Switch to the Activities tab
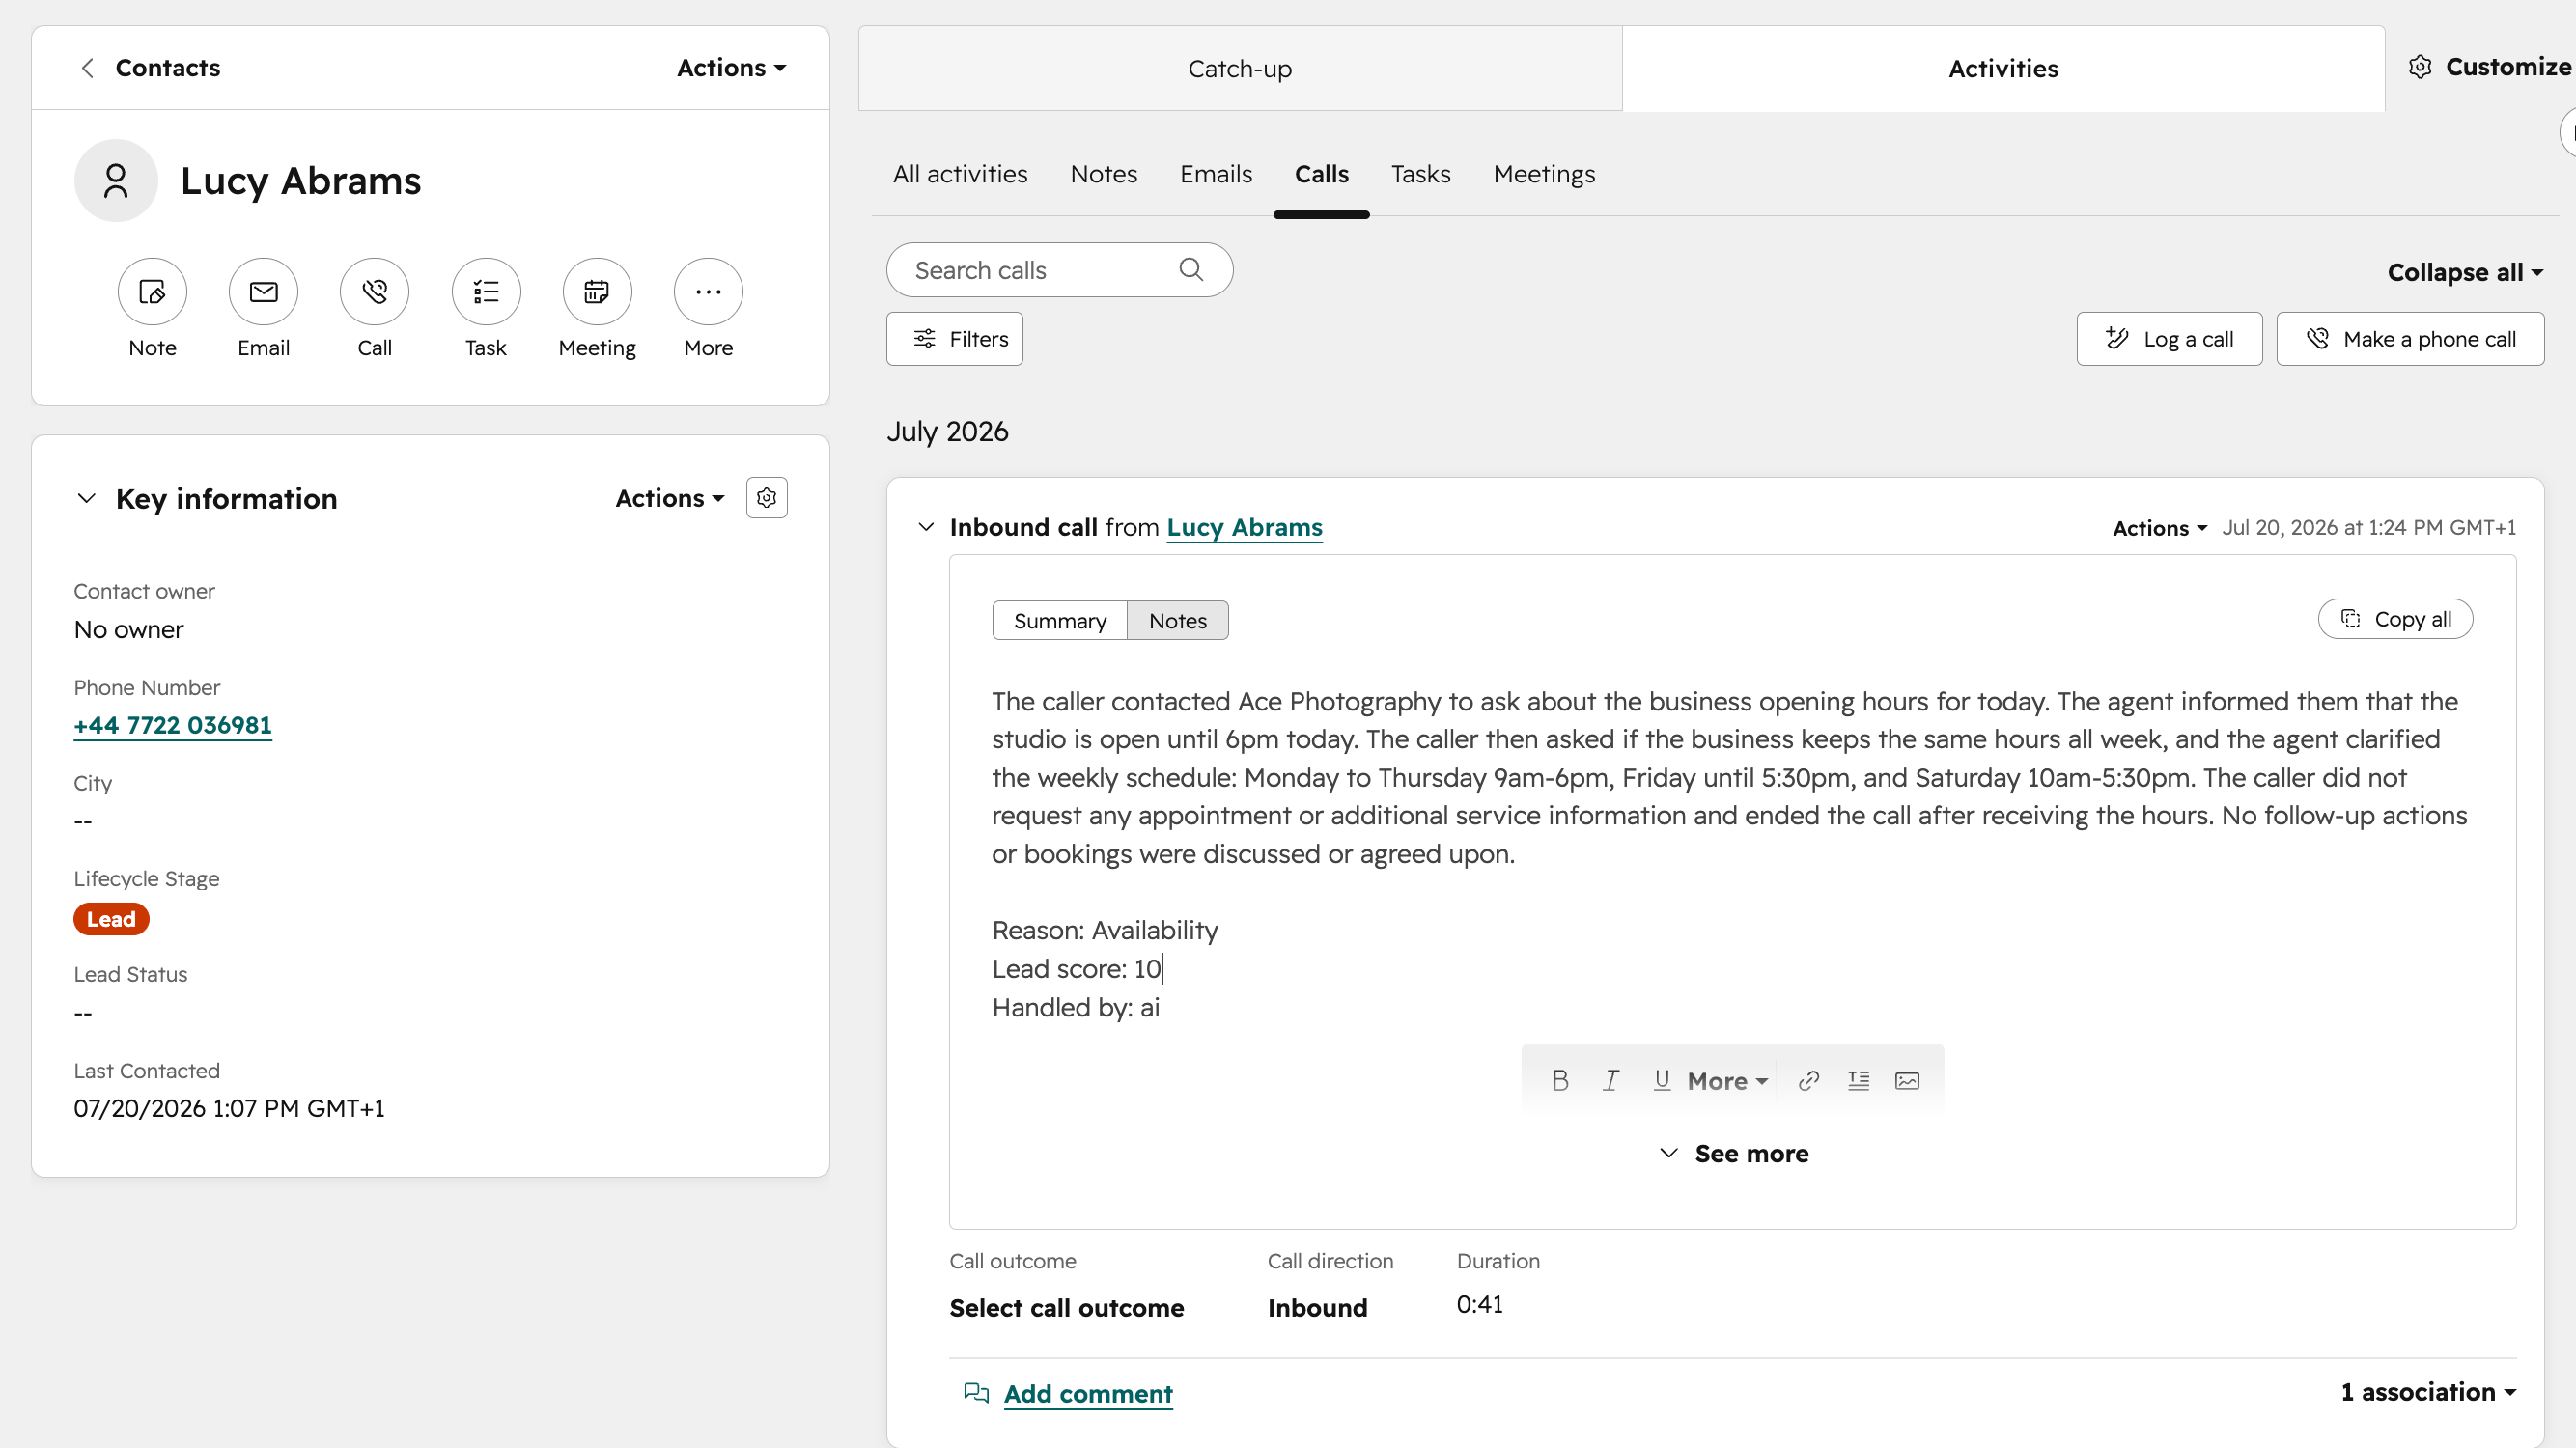This screenshot has width=2576, height=1448. pyautogui.click(x=2003, y=69)
